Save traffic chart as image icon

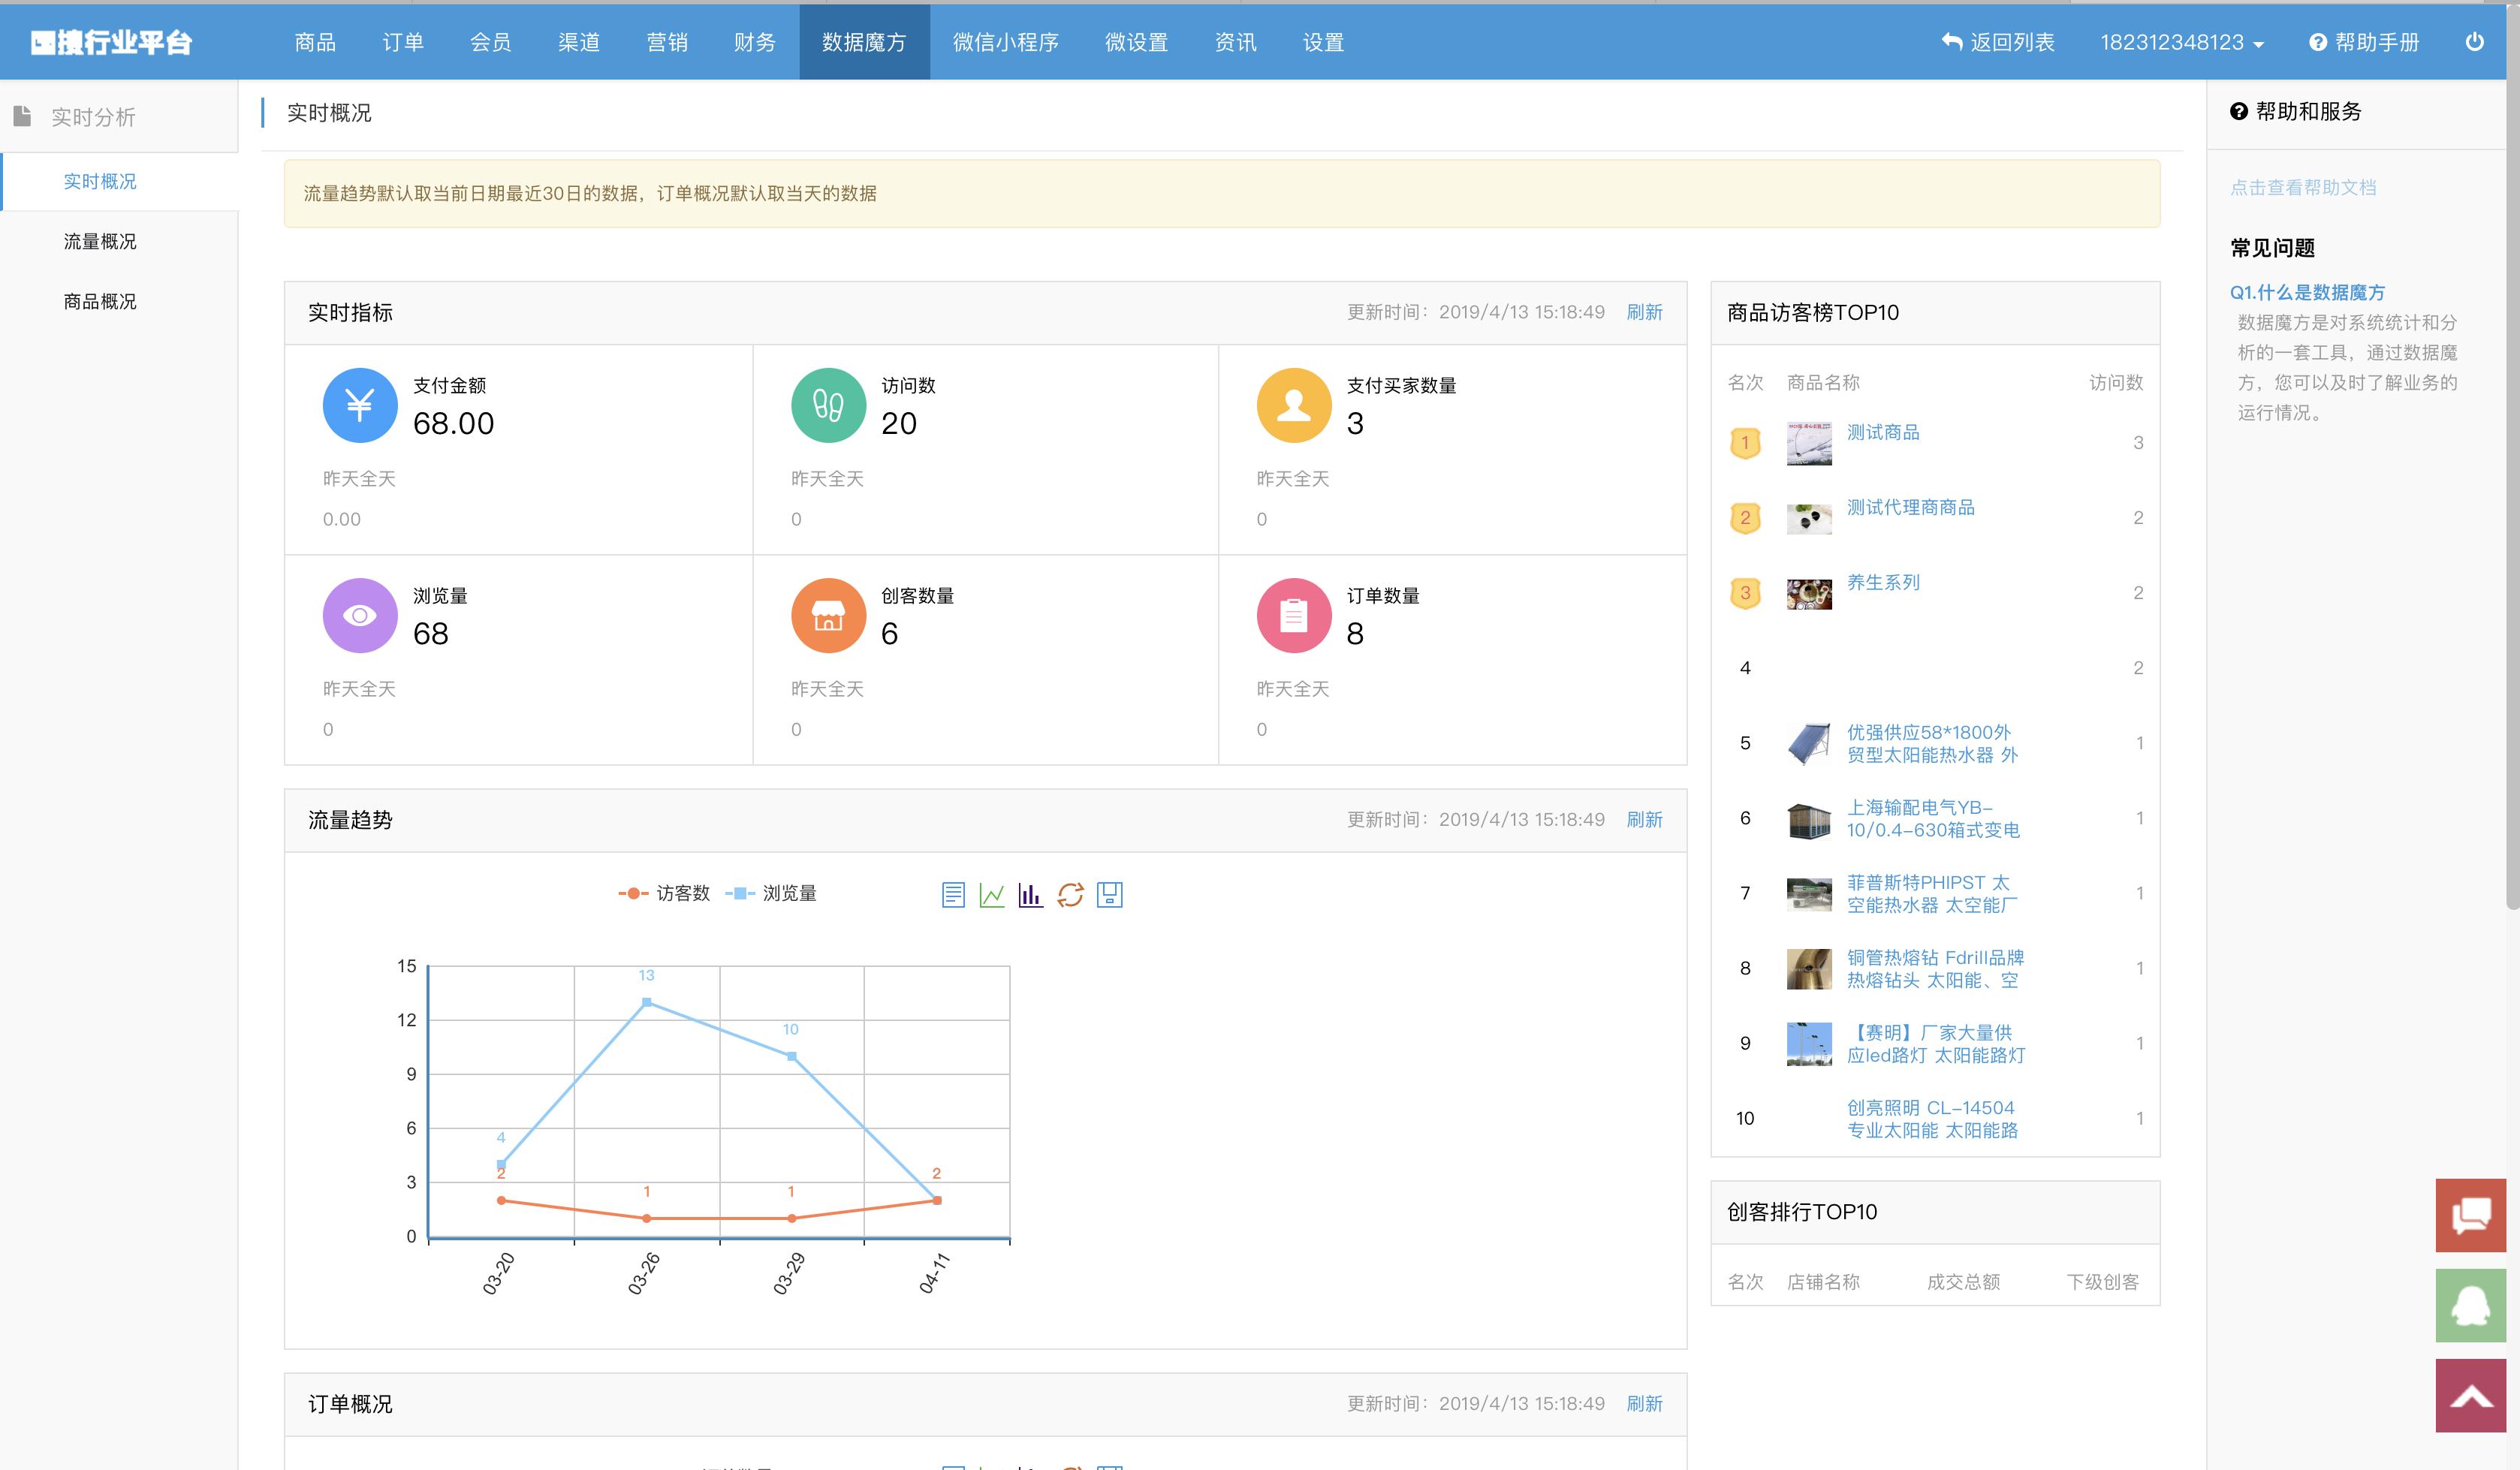point(1109,894)
